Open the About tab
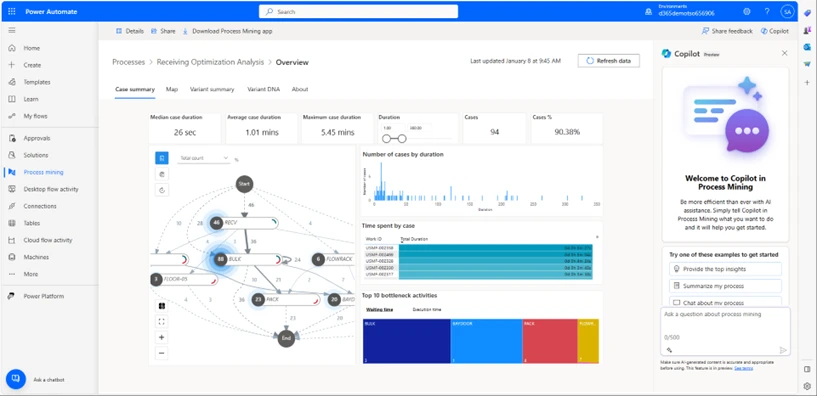817x396 pixels. [300, 89]
